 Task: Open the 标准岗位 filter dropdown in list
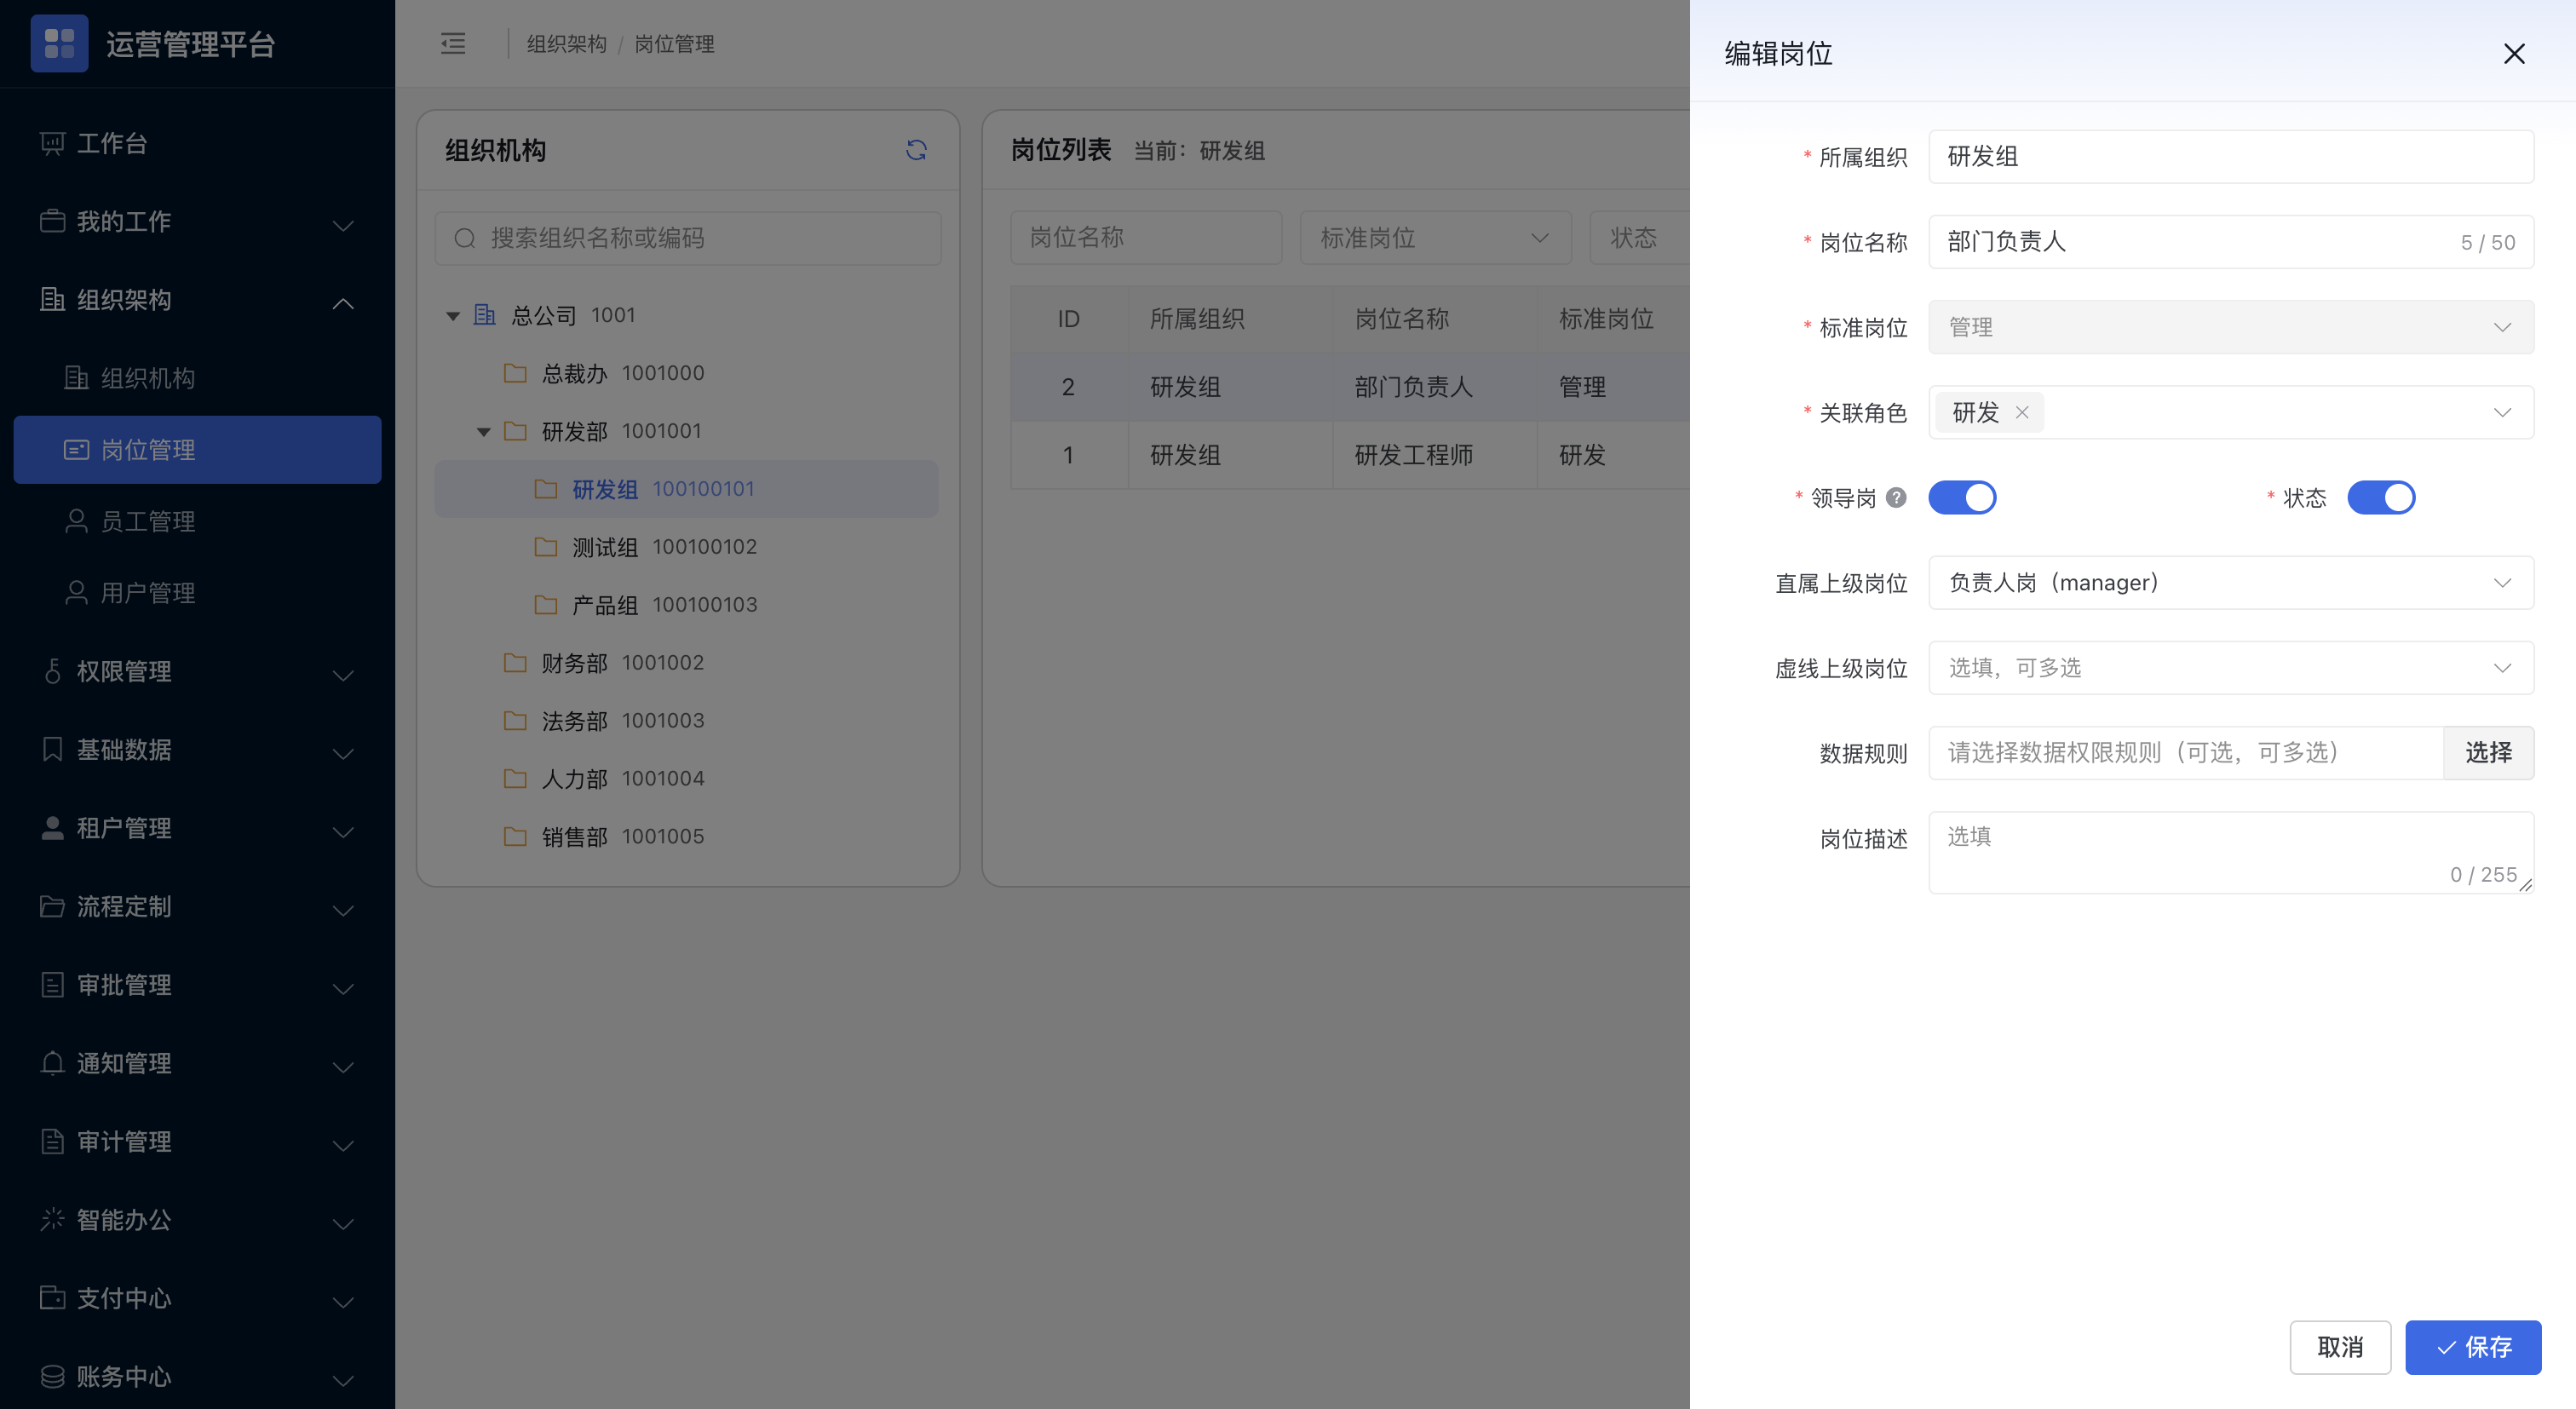[1435, 238]
